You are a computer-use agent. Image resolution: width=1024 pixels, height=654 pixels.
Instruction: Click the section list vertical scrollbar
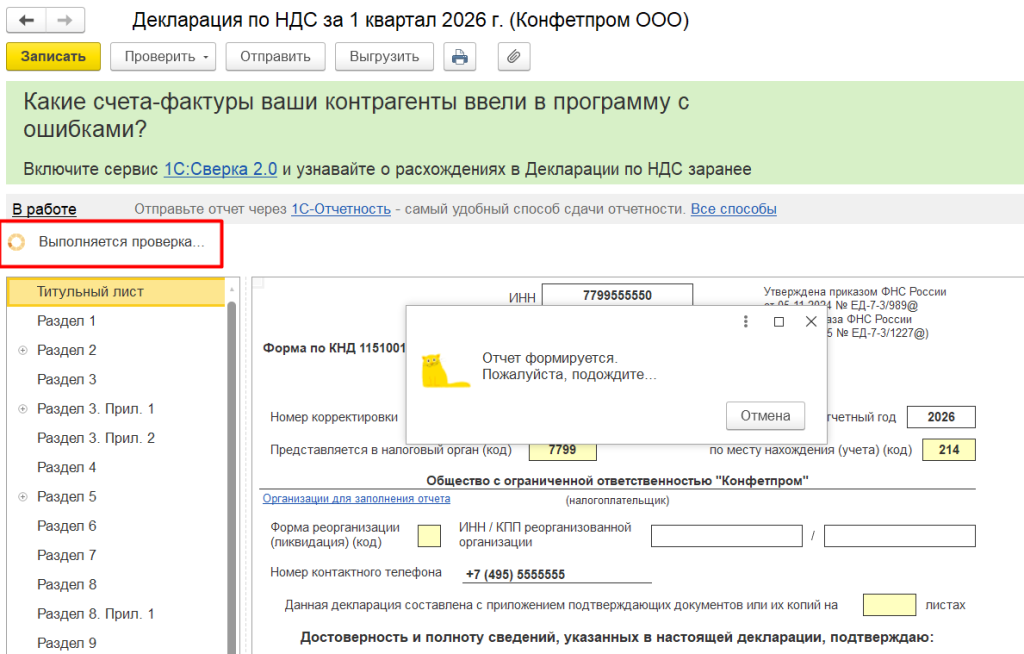[x=232, y=450]
